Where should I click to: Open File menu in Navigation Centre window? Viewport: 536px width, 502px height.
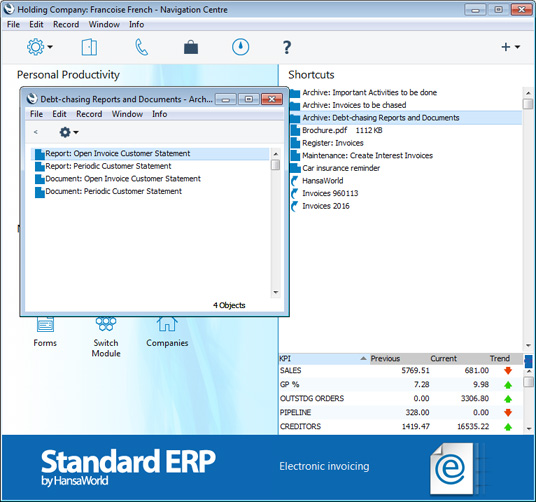tap(13, 25)
